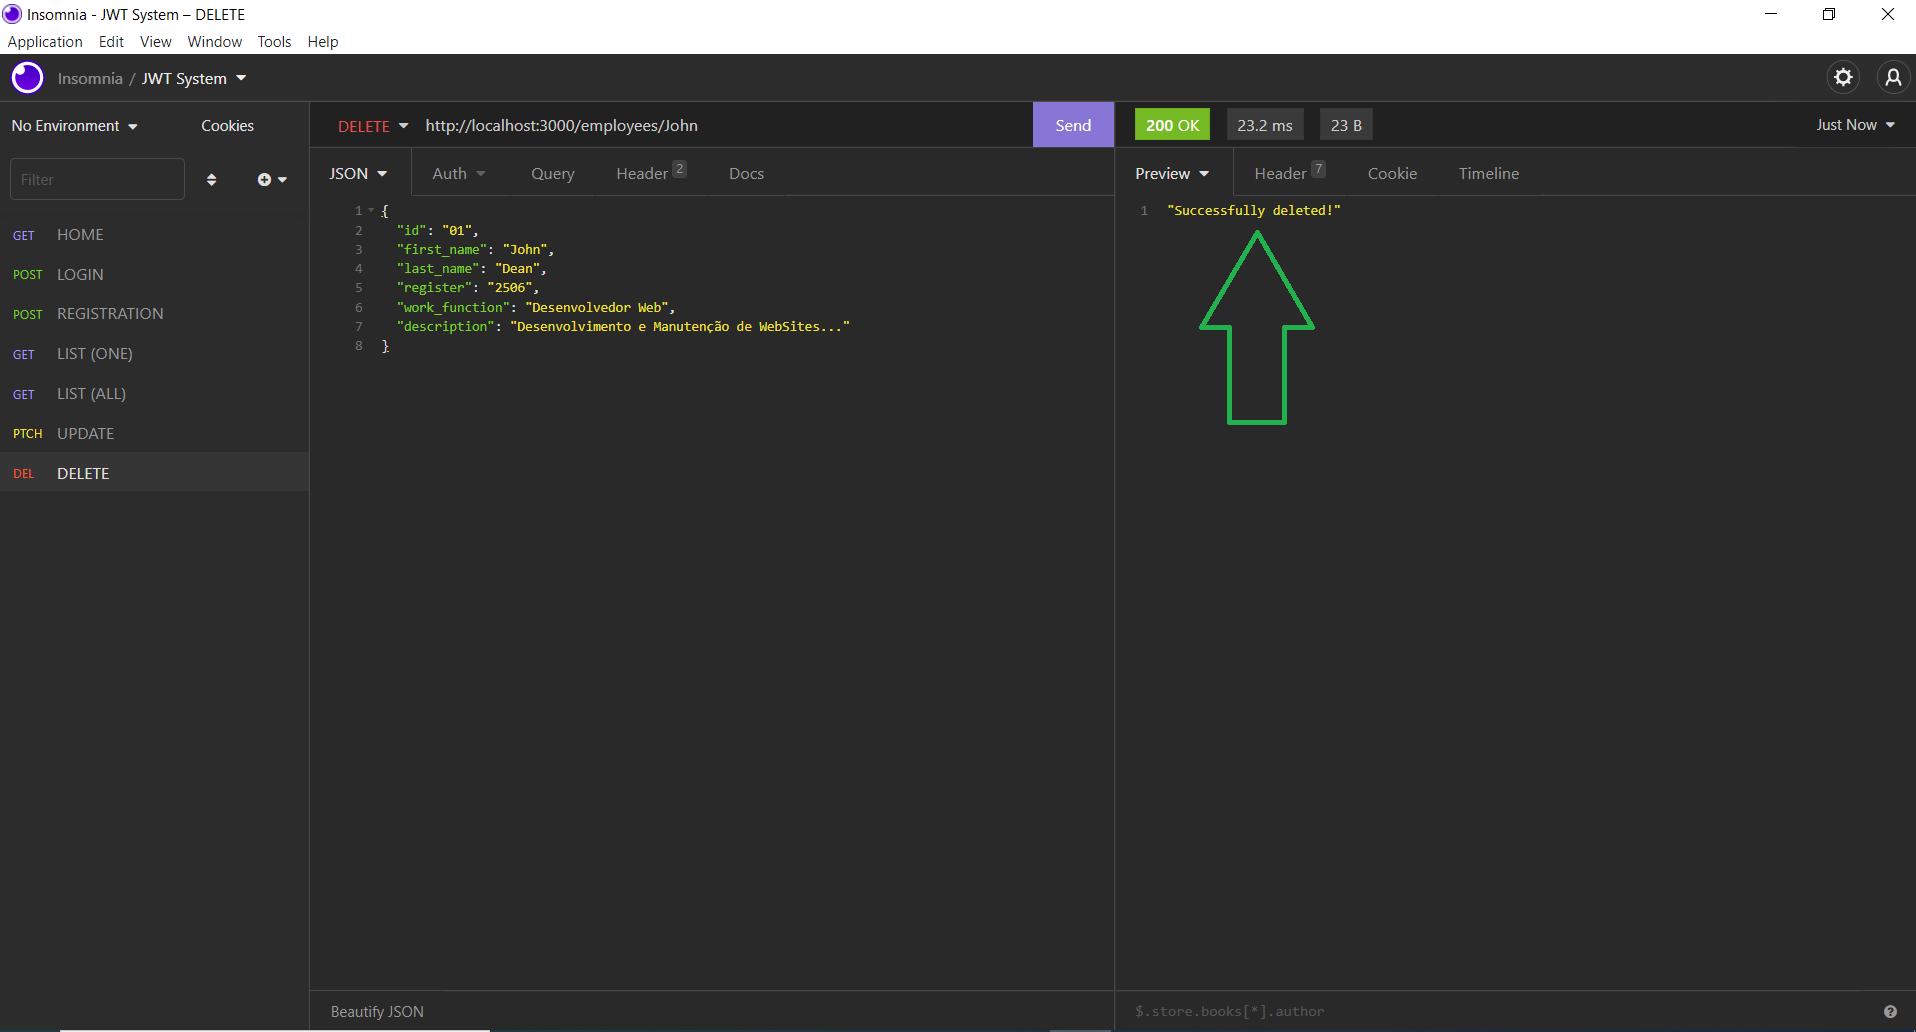Click the request sort order icon

(x=211, y=179)
